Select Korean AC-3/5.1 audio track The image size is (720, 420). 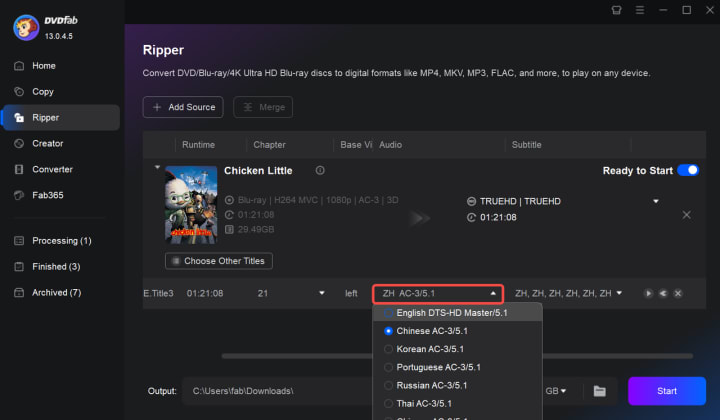point(388,349)
